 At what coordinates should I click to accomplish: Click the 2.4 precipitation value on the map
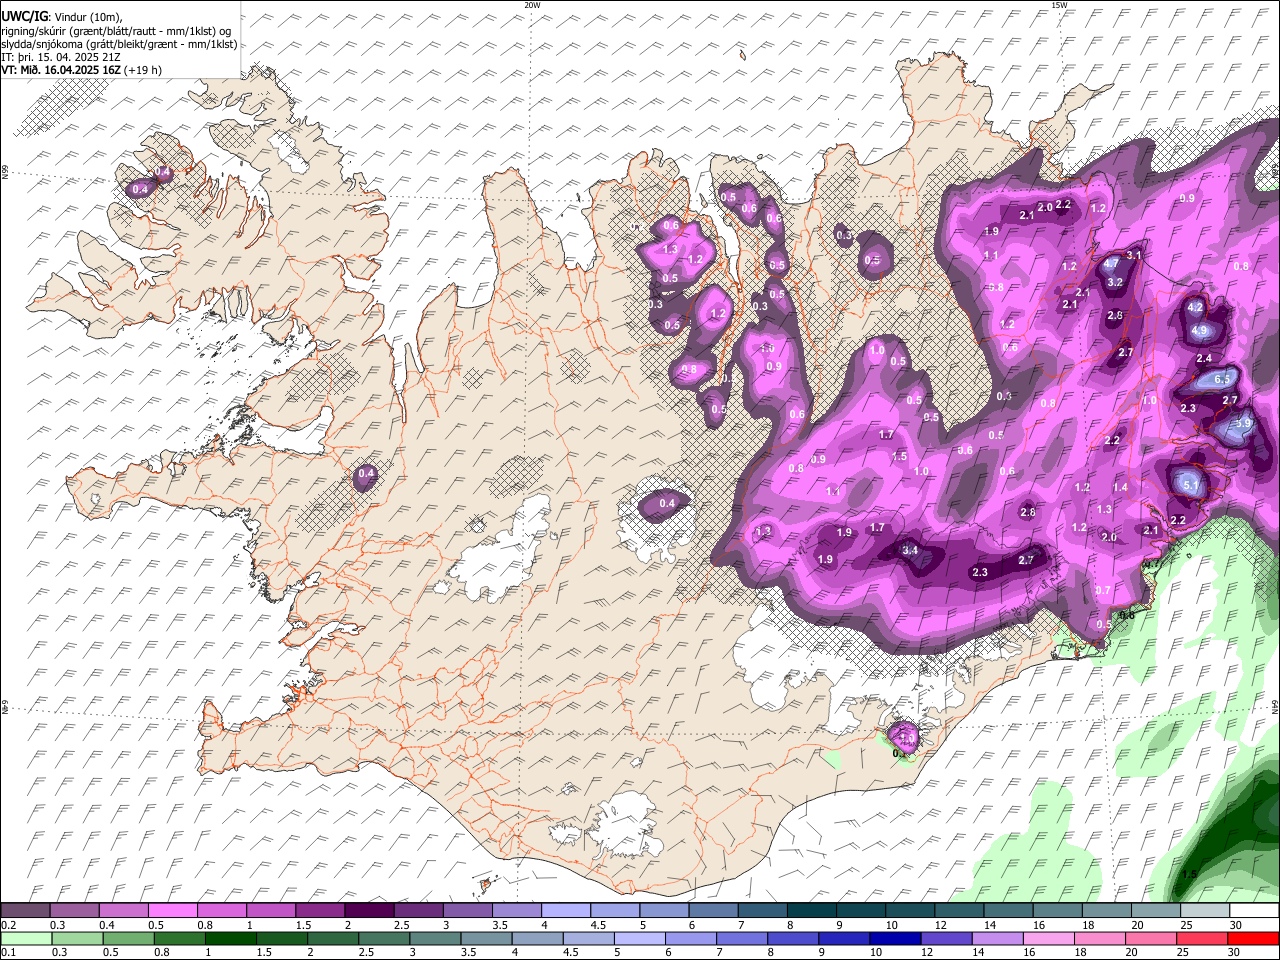coord(1204,359)
